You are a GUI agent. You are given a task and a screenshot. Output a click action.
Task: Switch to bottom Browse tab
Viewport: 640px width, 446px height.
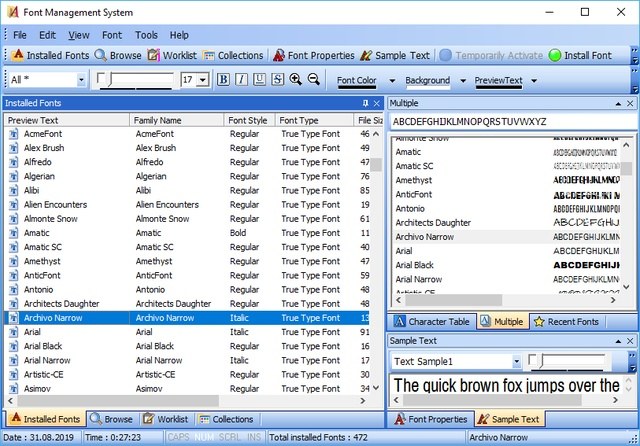coord(112,419)
